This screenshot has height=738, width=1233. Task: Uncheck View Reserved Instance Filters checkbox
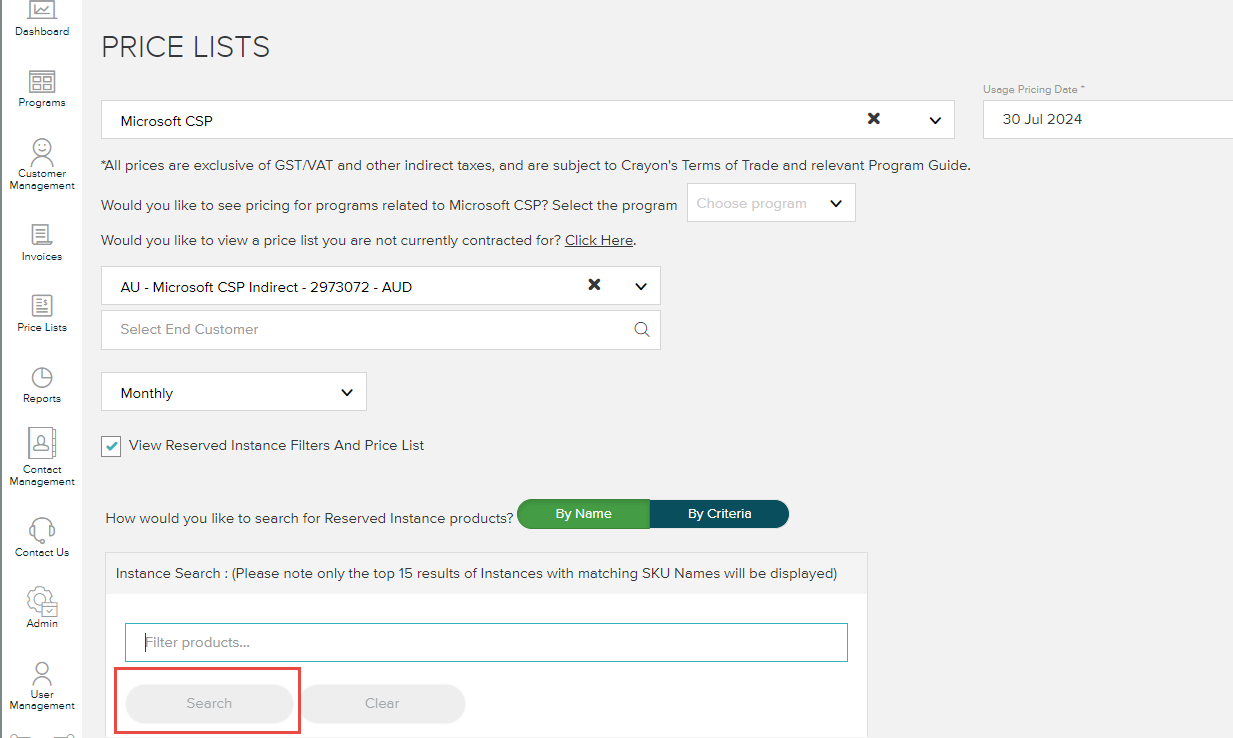[x=111, y=446]
